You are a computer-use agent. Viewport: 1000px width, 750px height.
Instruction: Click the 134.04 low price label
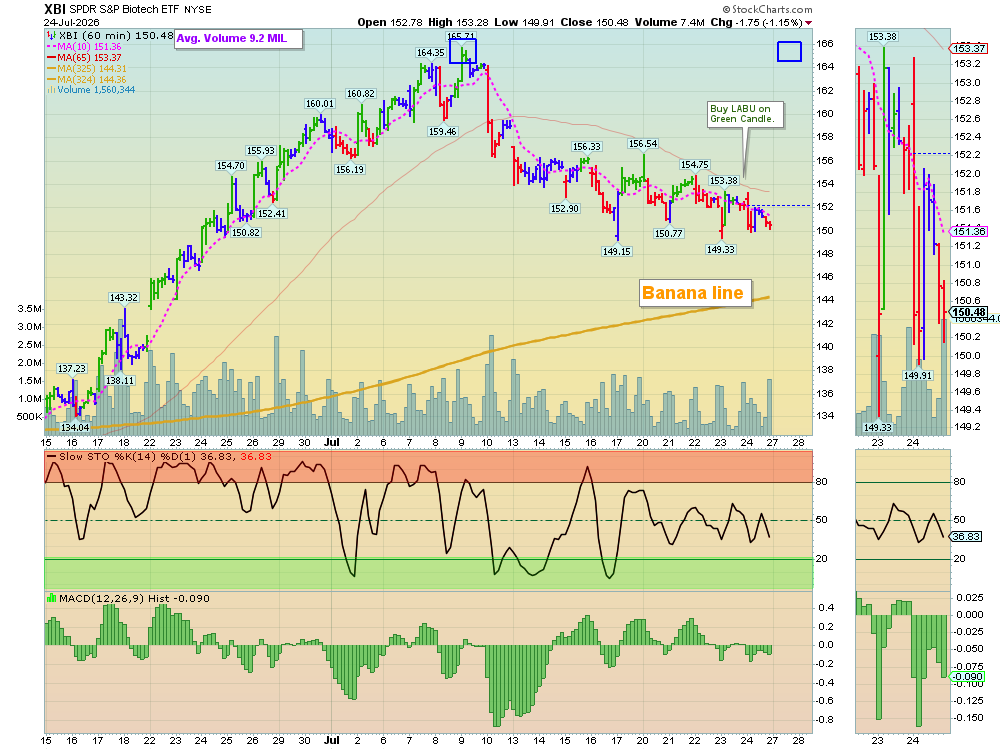(75, 427)
